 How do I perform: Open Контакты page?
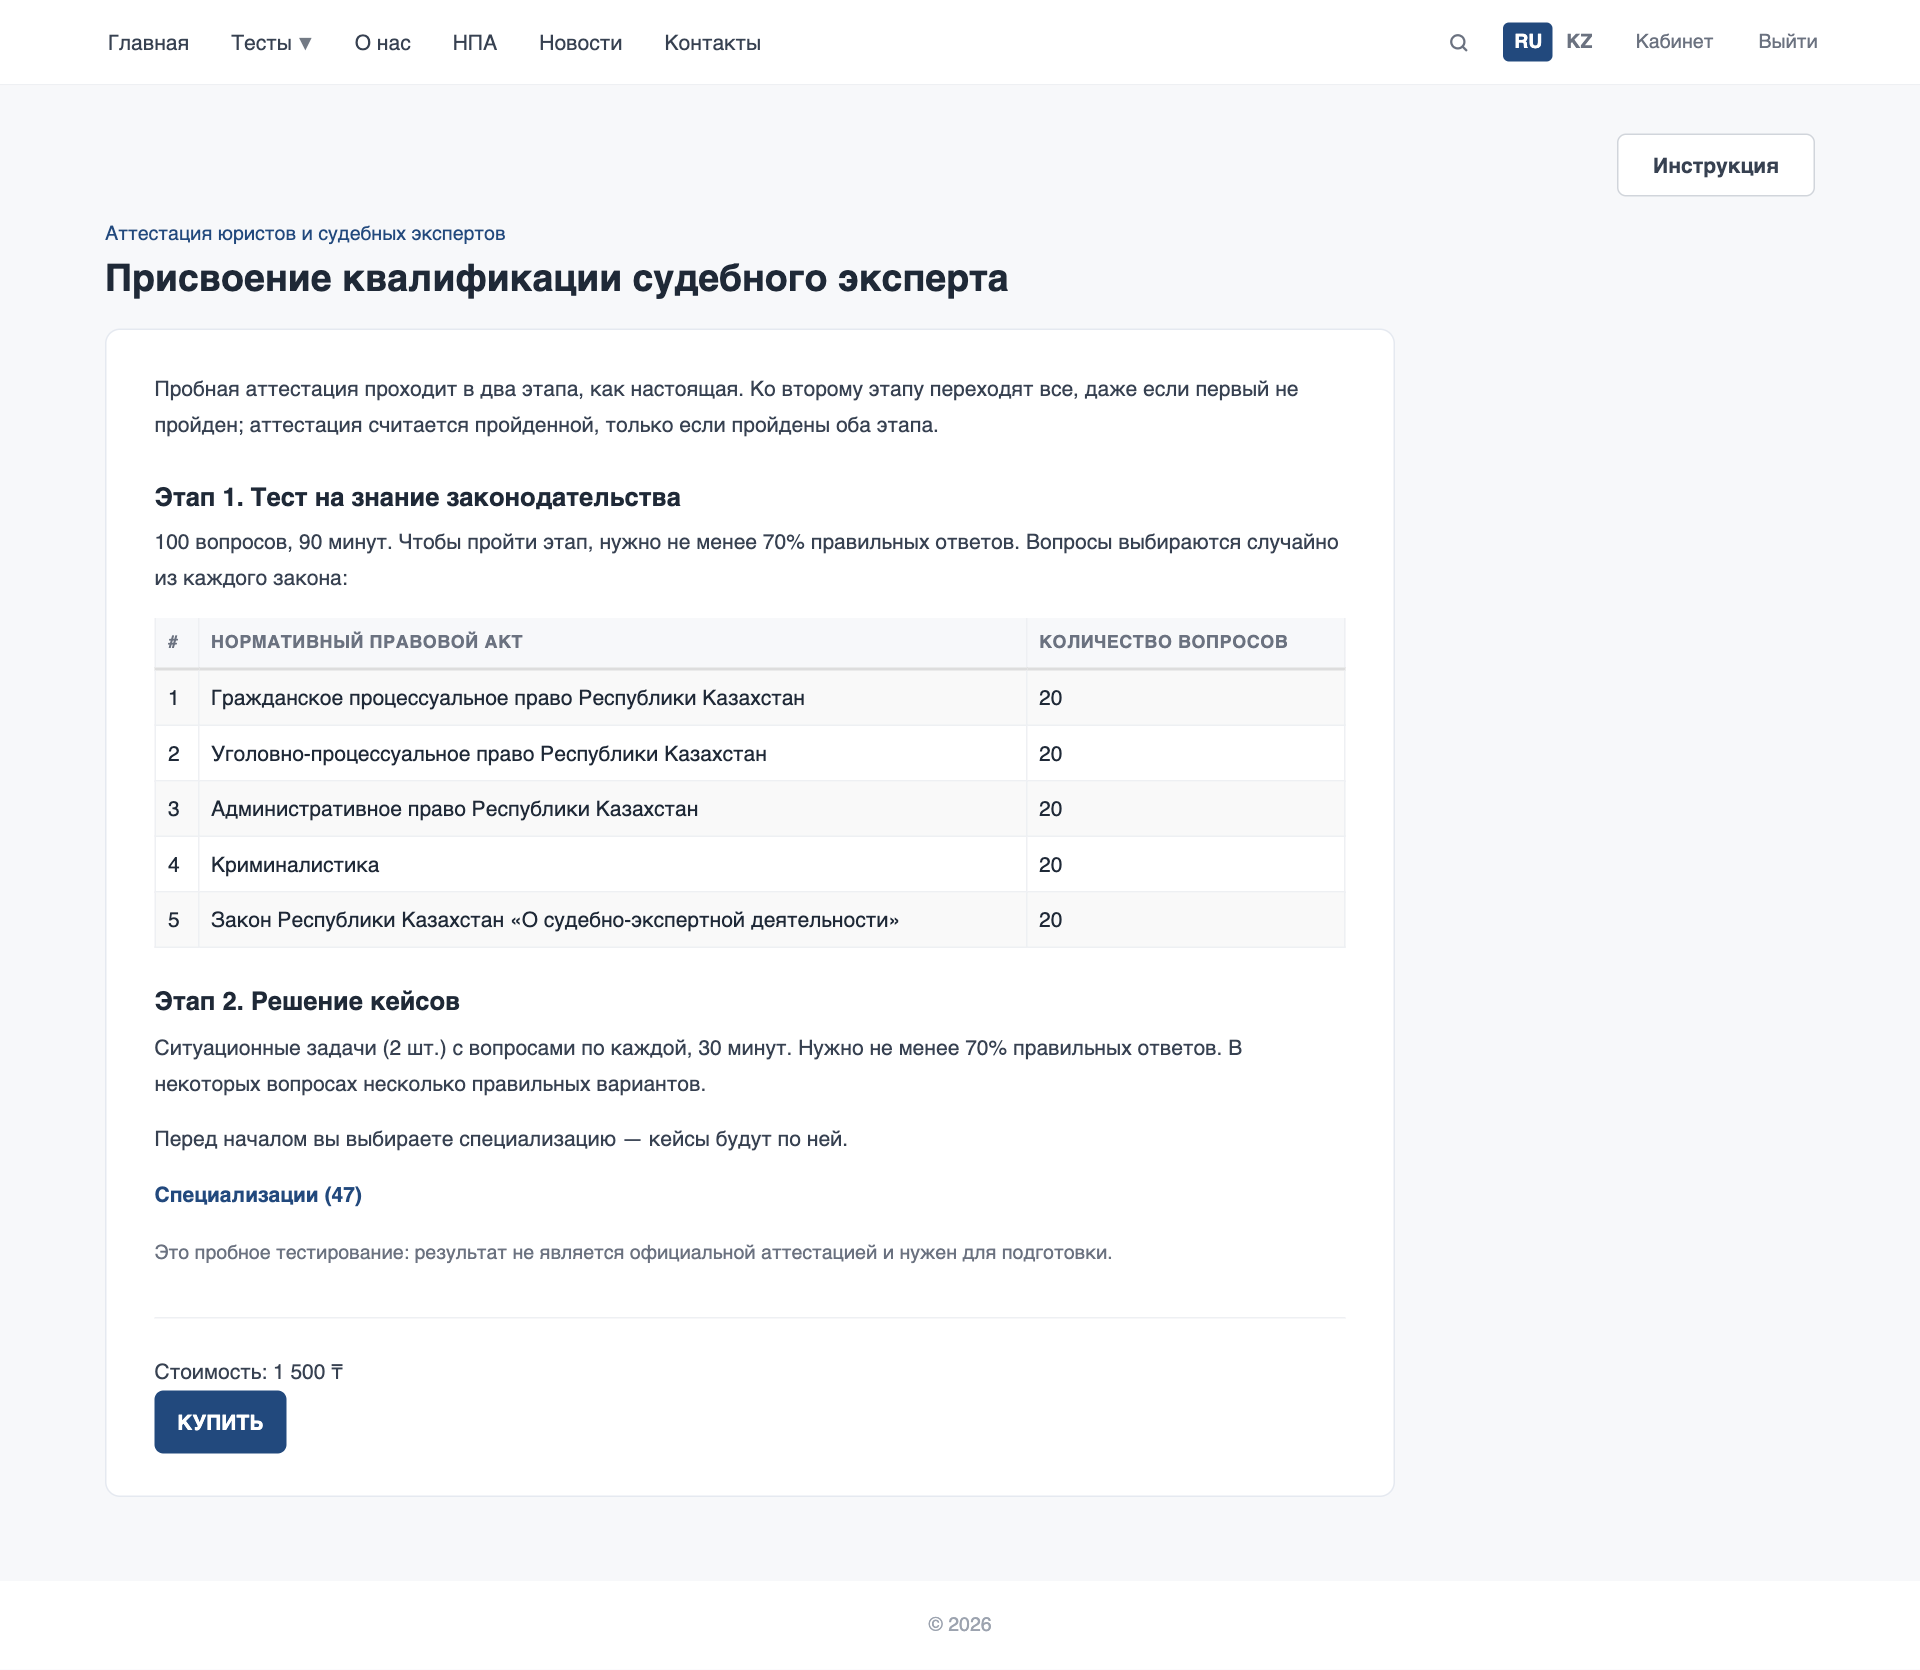[x=712, y=43]
